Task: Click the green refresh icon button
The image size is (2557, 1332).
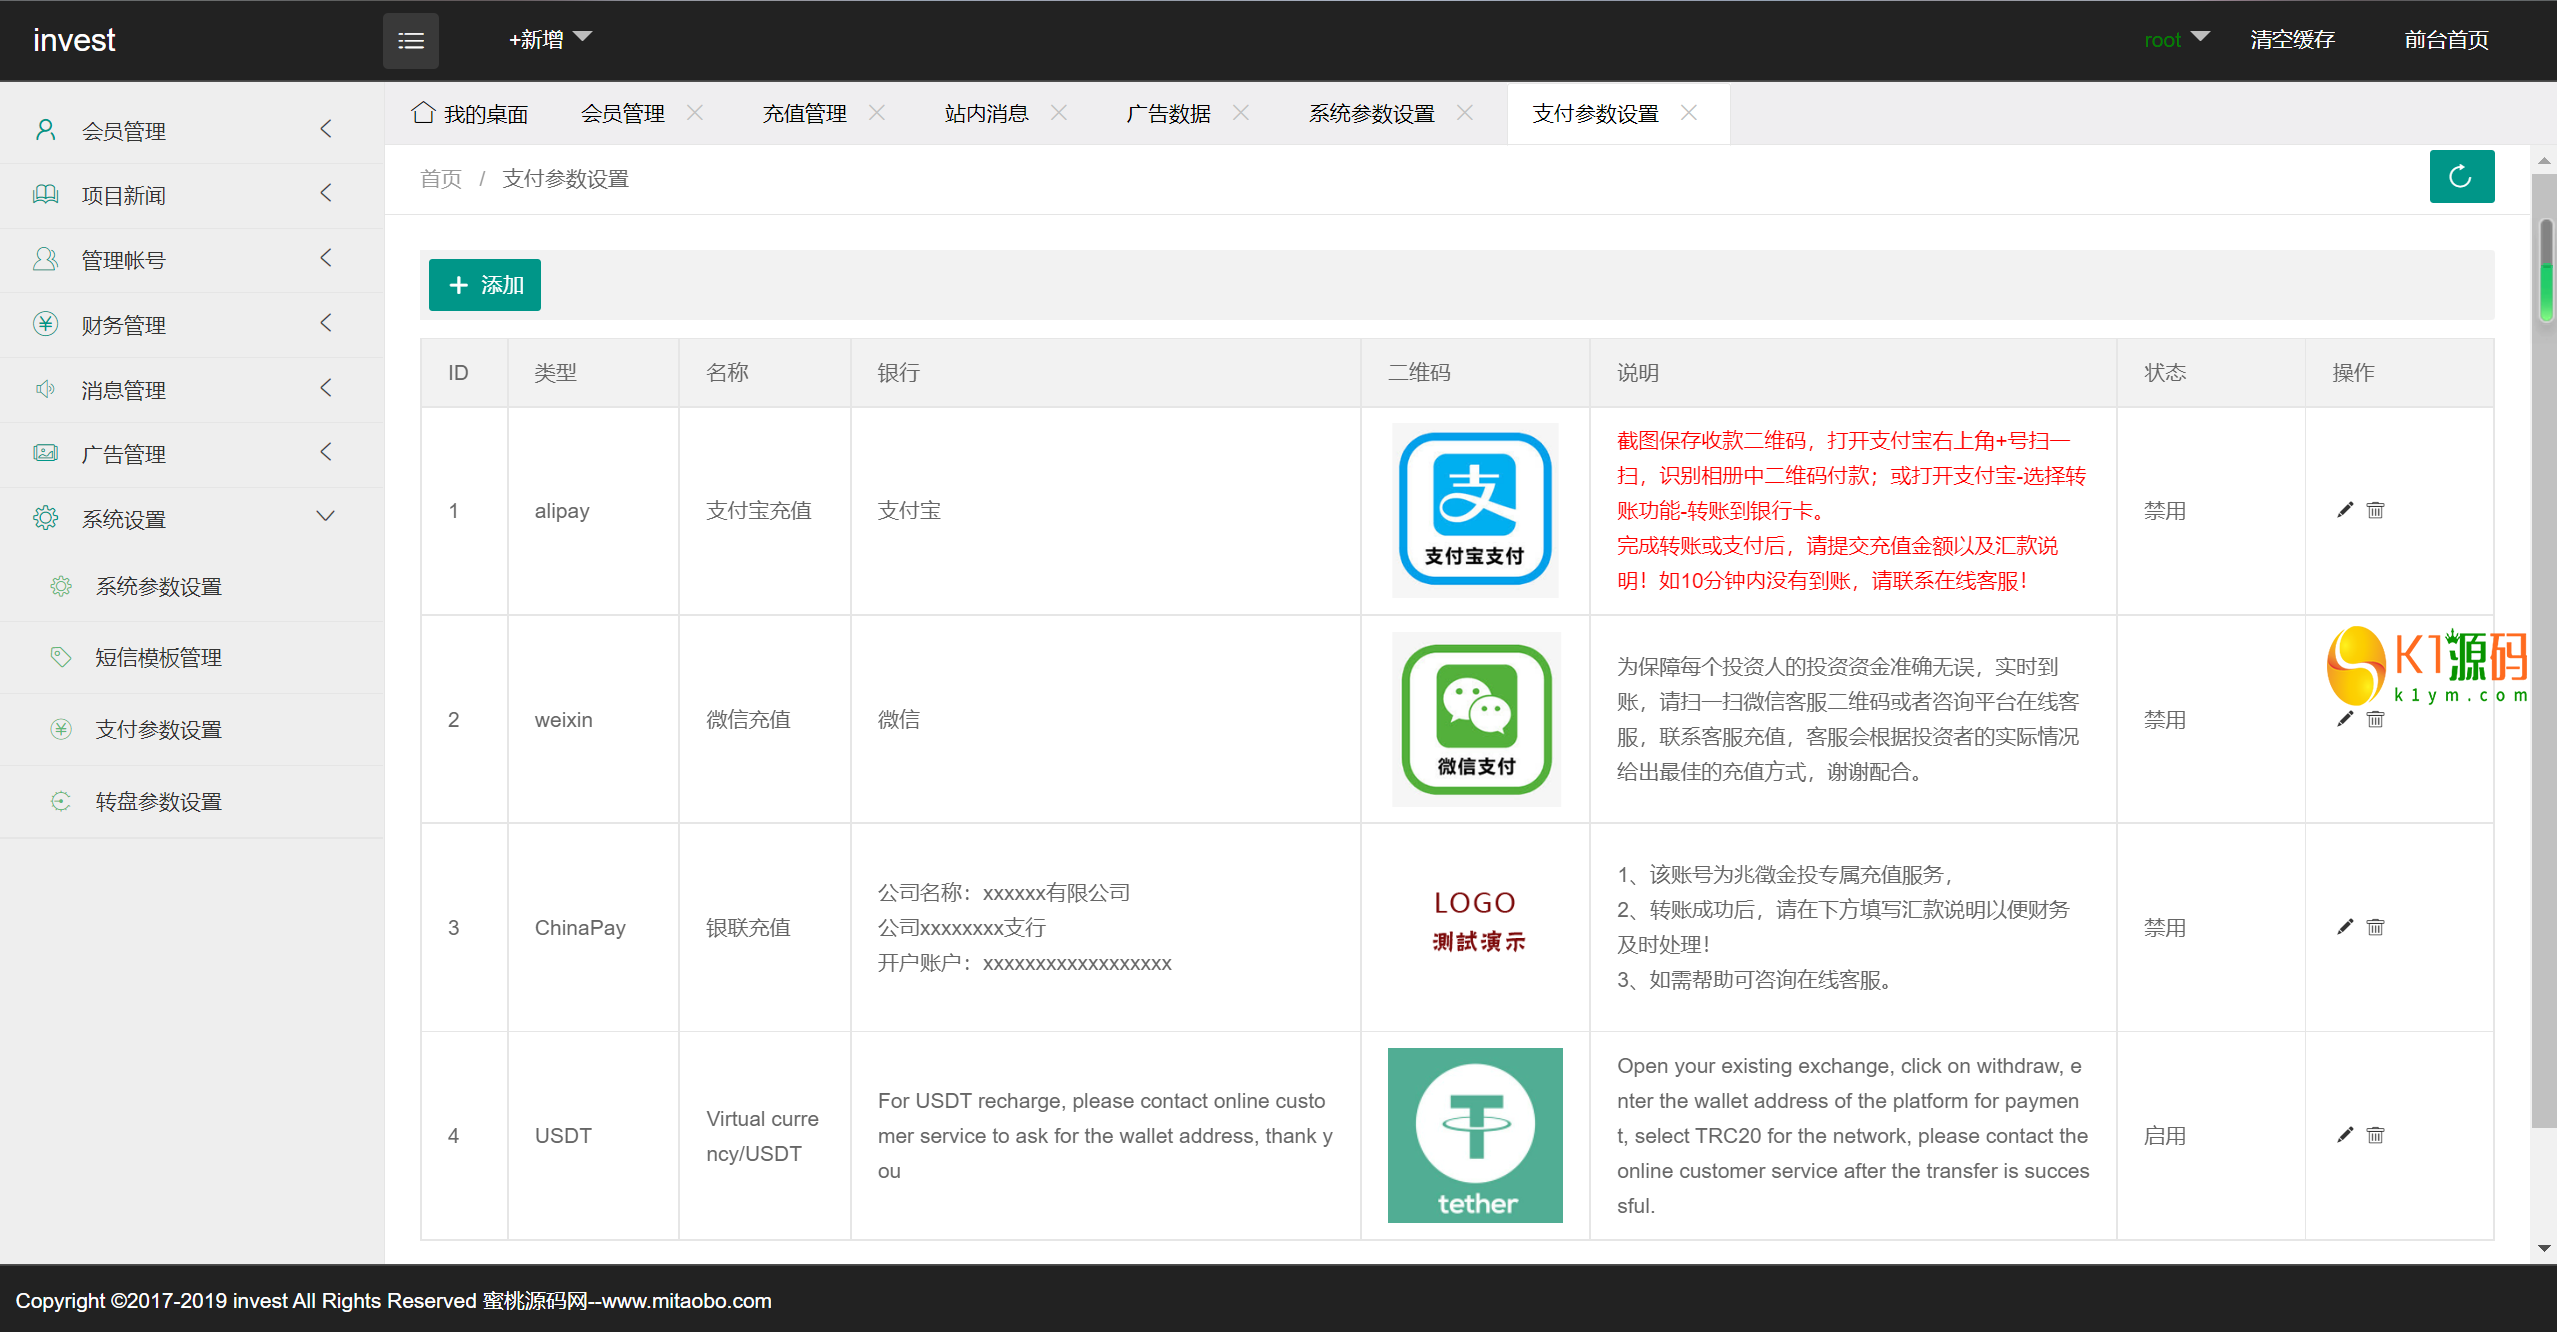Action: pos(2460,177)
